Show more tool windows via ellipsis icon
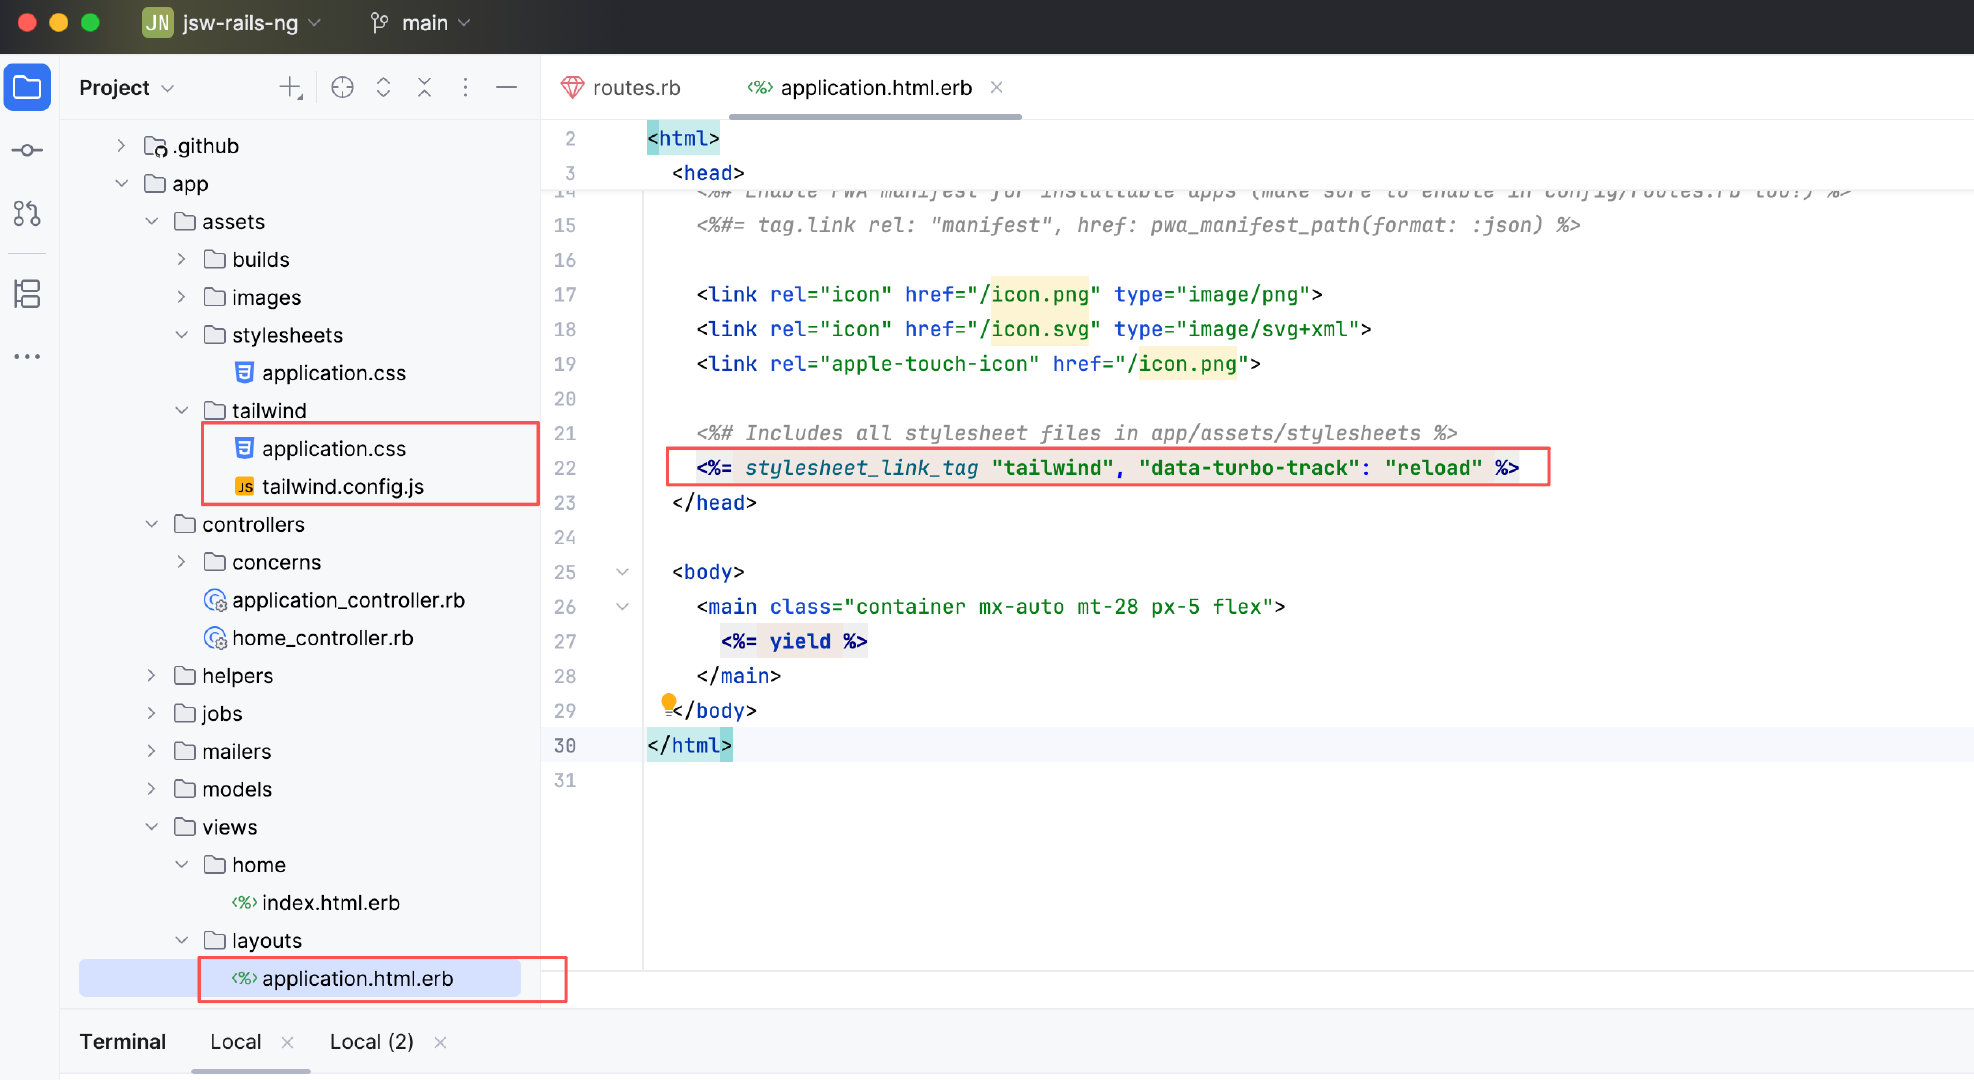The height and width of the screenshot is (1080, 1974). click(27, 356)
